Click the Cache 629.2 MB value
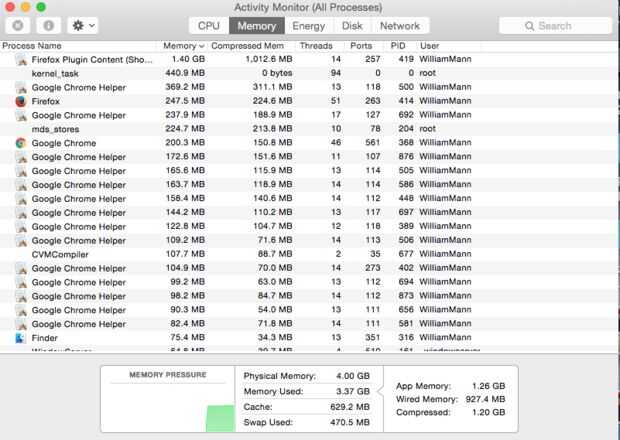The image size is (620, 440). (x=350, y=407)
